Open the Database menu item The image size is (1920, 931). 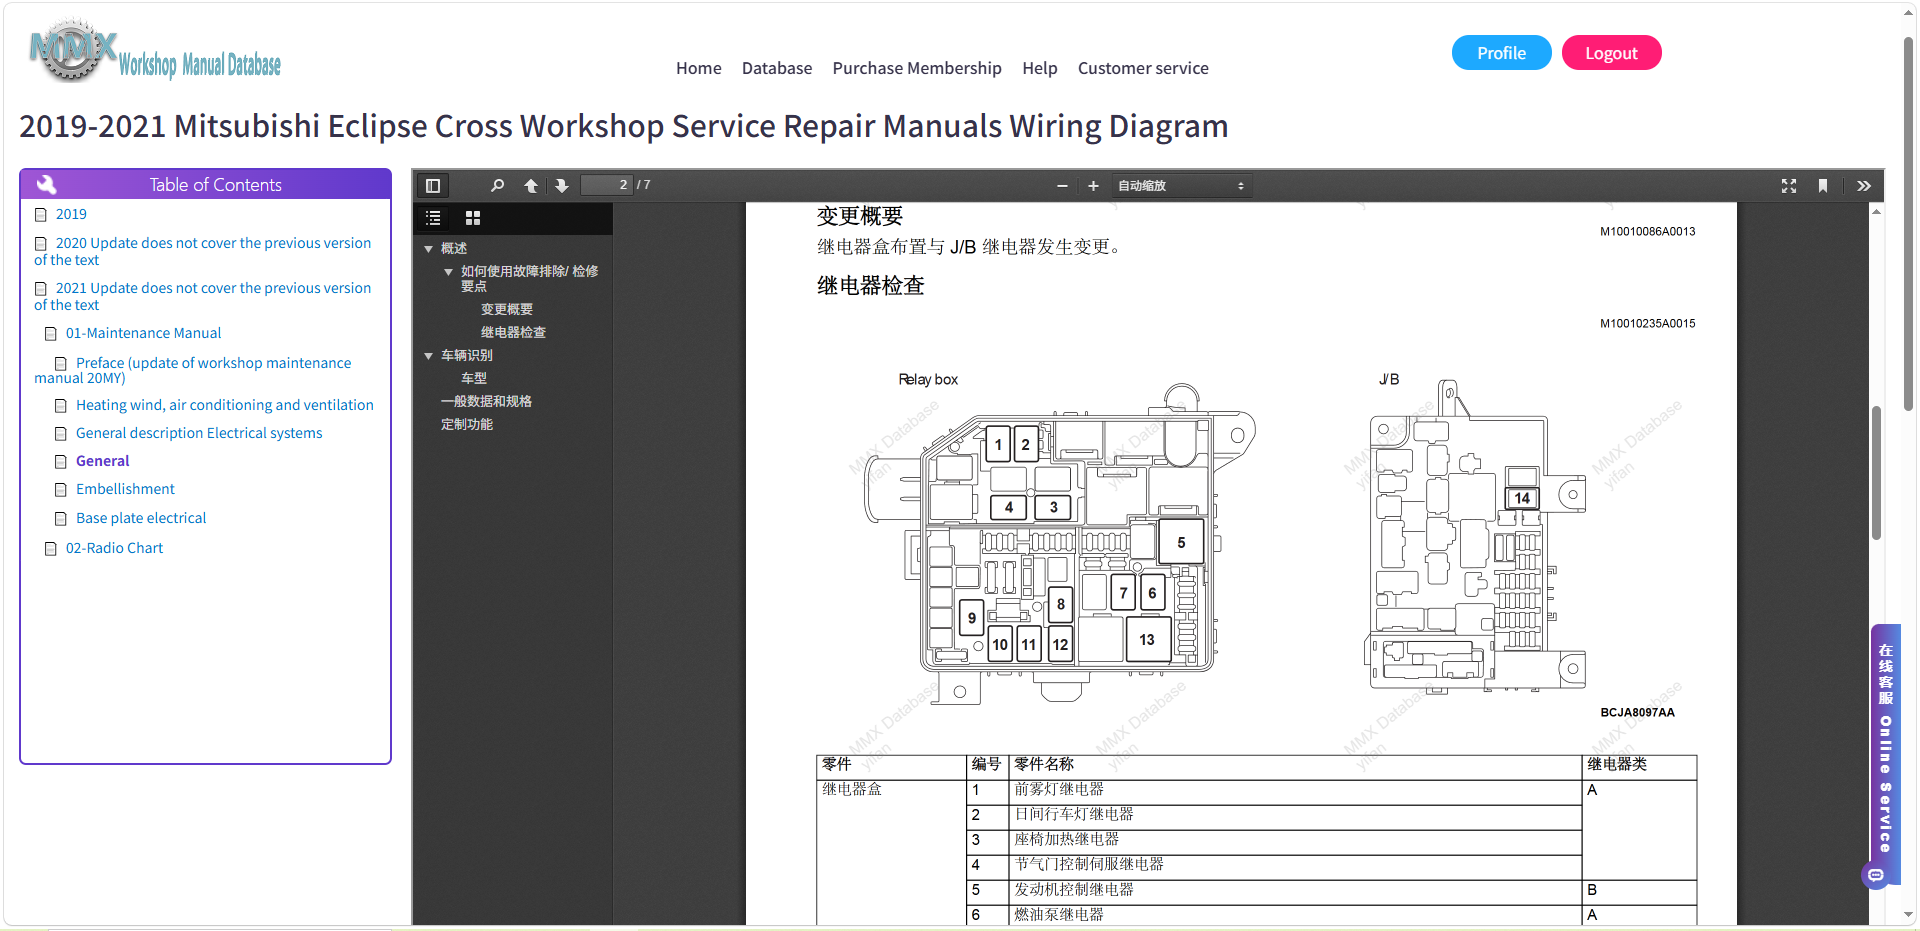point(777,68)
